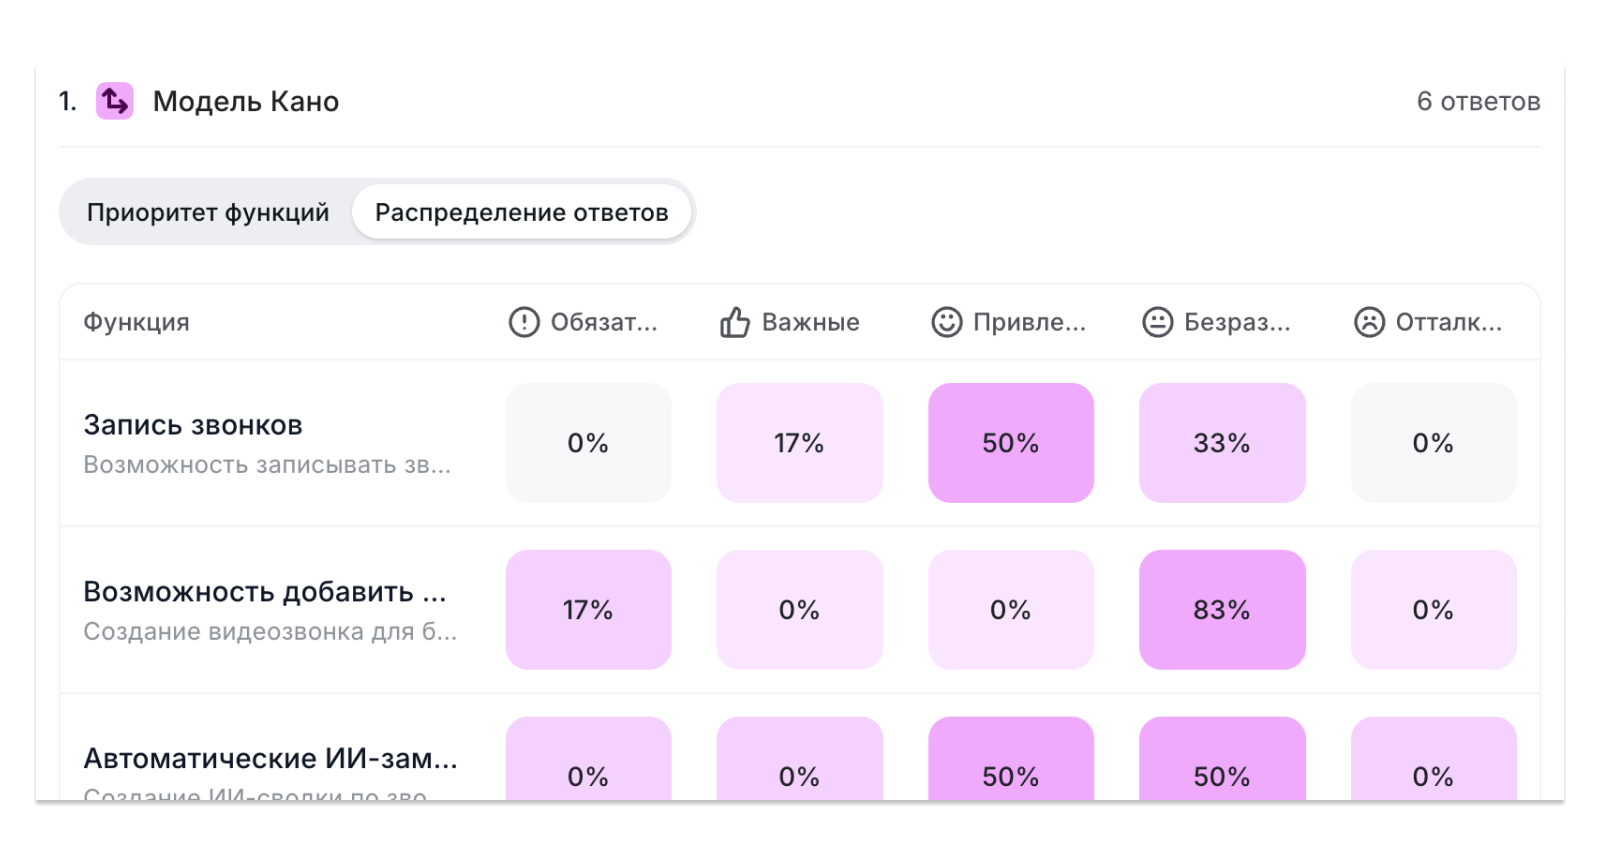Click the 17% cell in the must-have column
Image resolution: width=1600 pixels, height=854 pixels.
588,610
